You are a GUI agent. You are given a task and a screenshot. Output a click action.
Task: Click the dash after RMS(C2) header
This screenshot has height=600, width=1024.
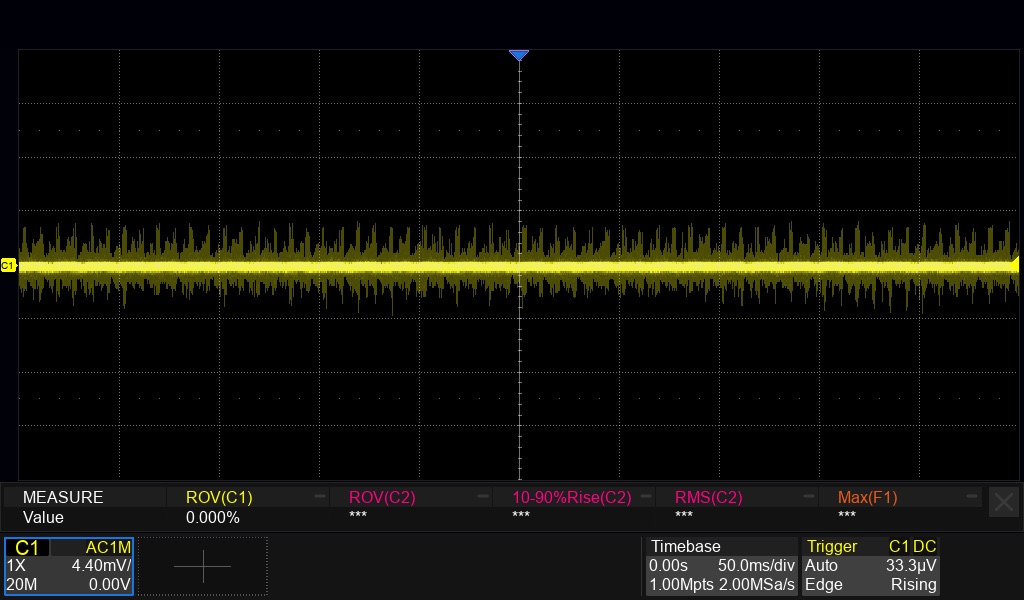809,496
